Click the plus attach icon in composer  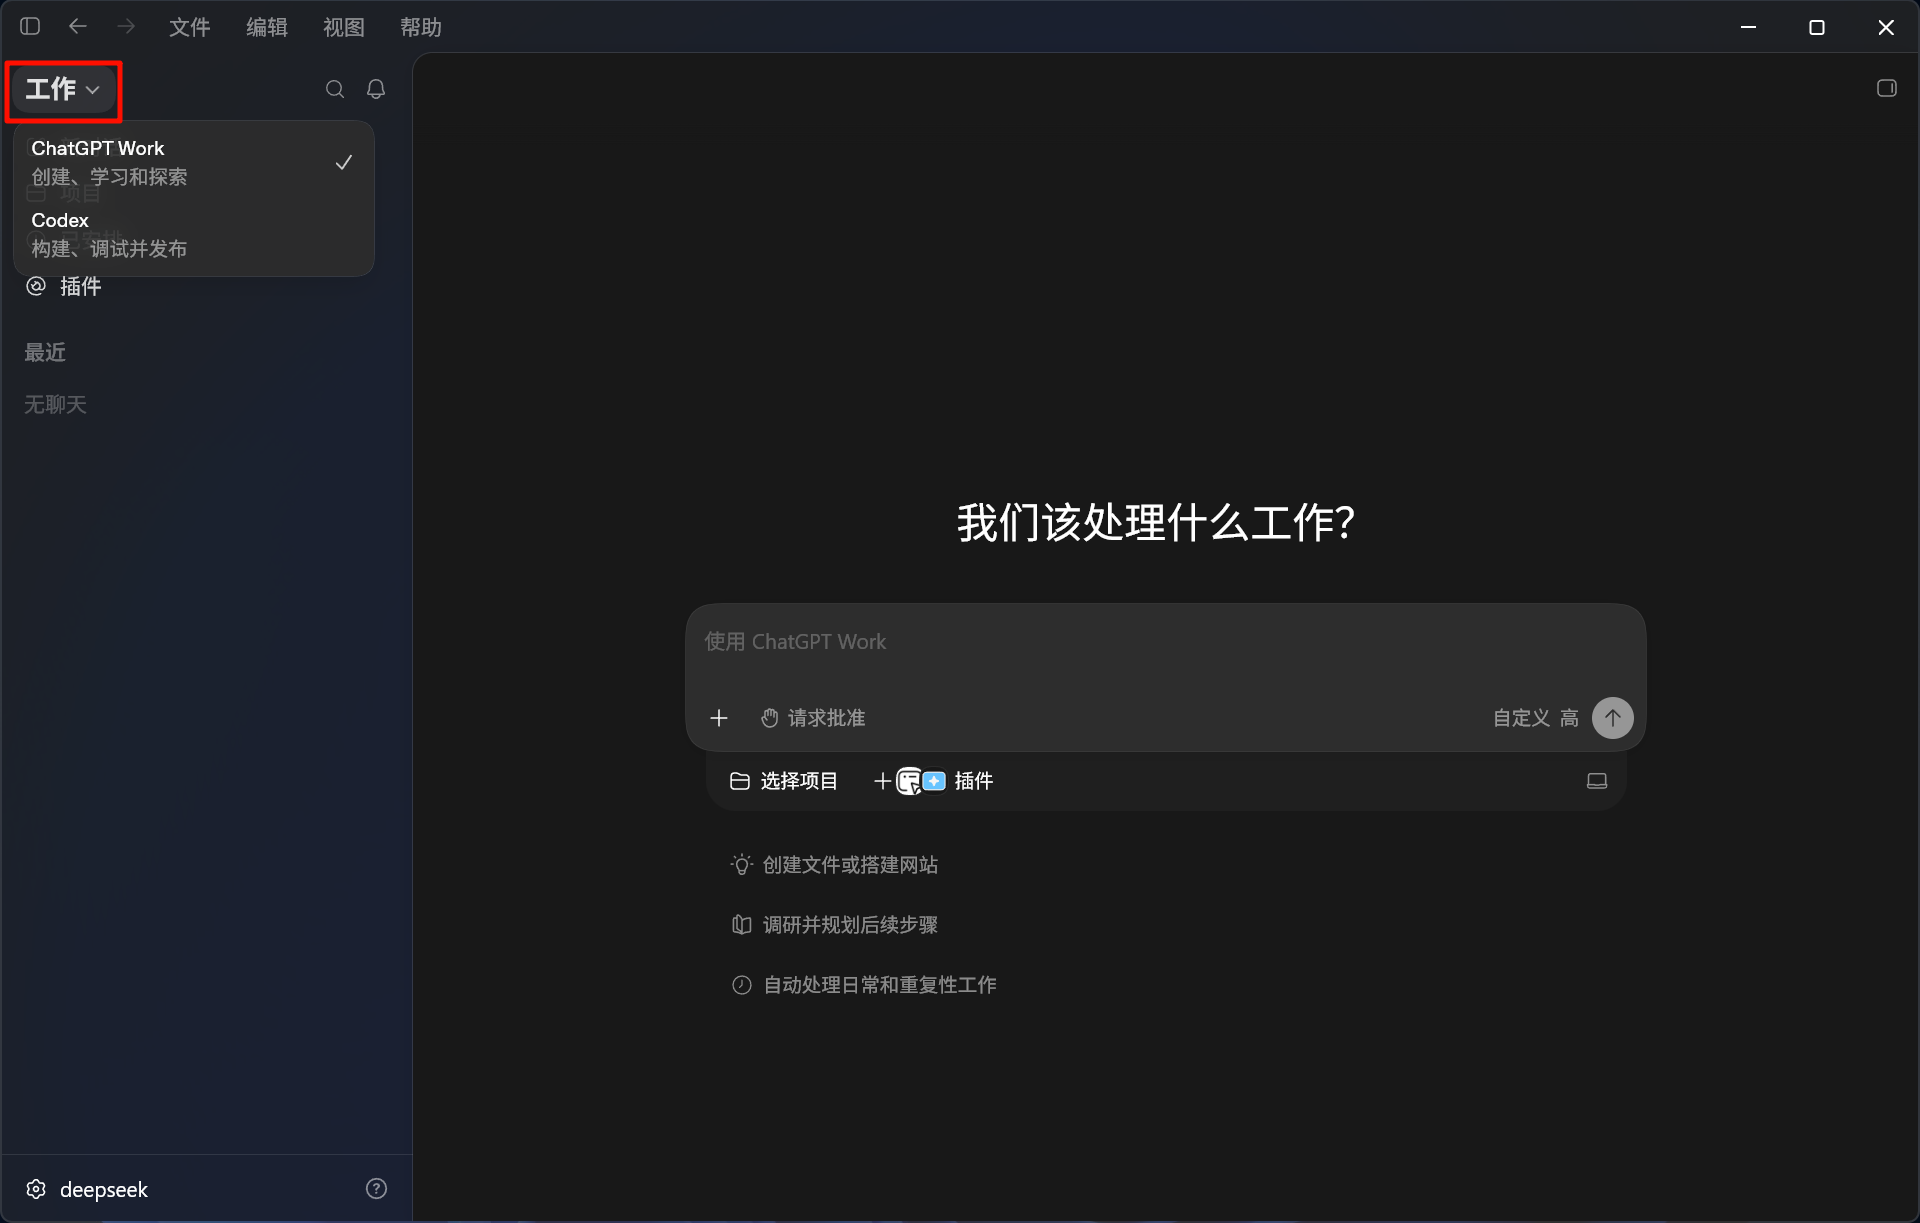[x=719, y=718]
